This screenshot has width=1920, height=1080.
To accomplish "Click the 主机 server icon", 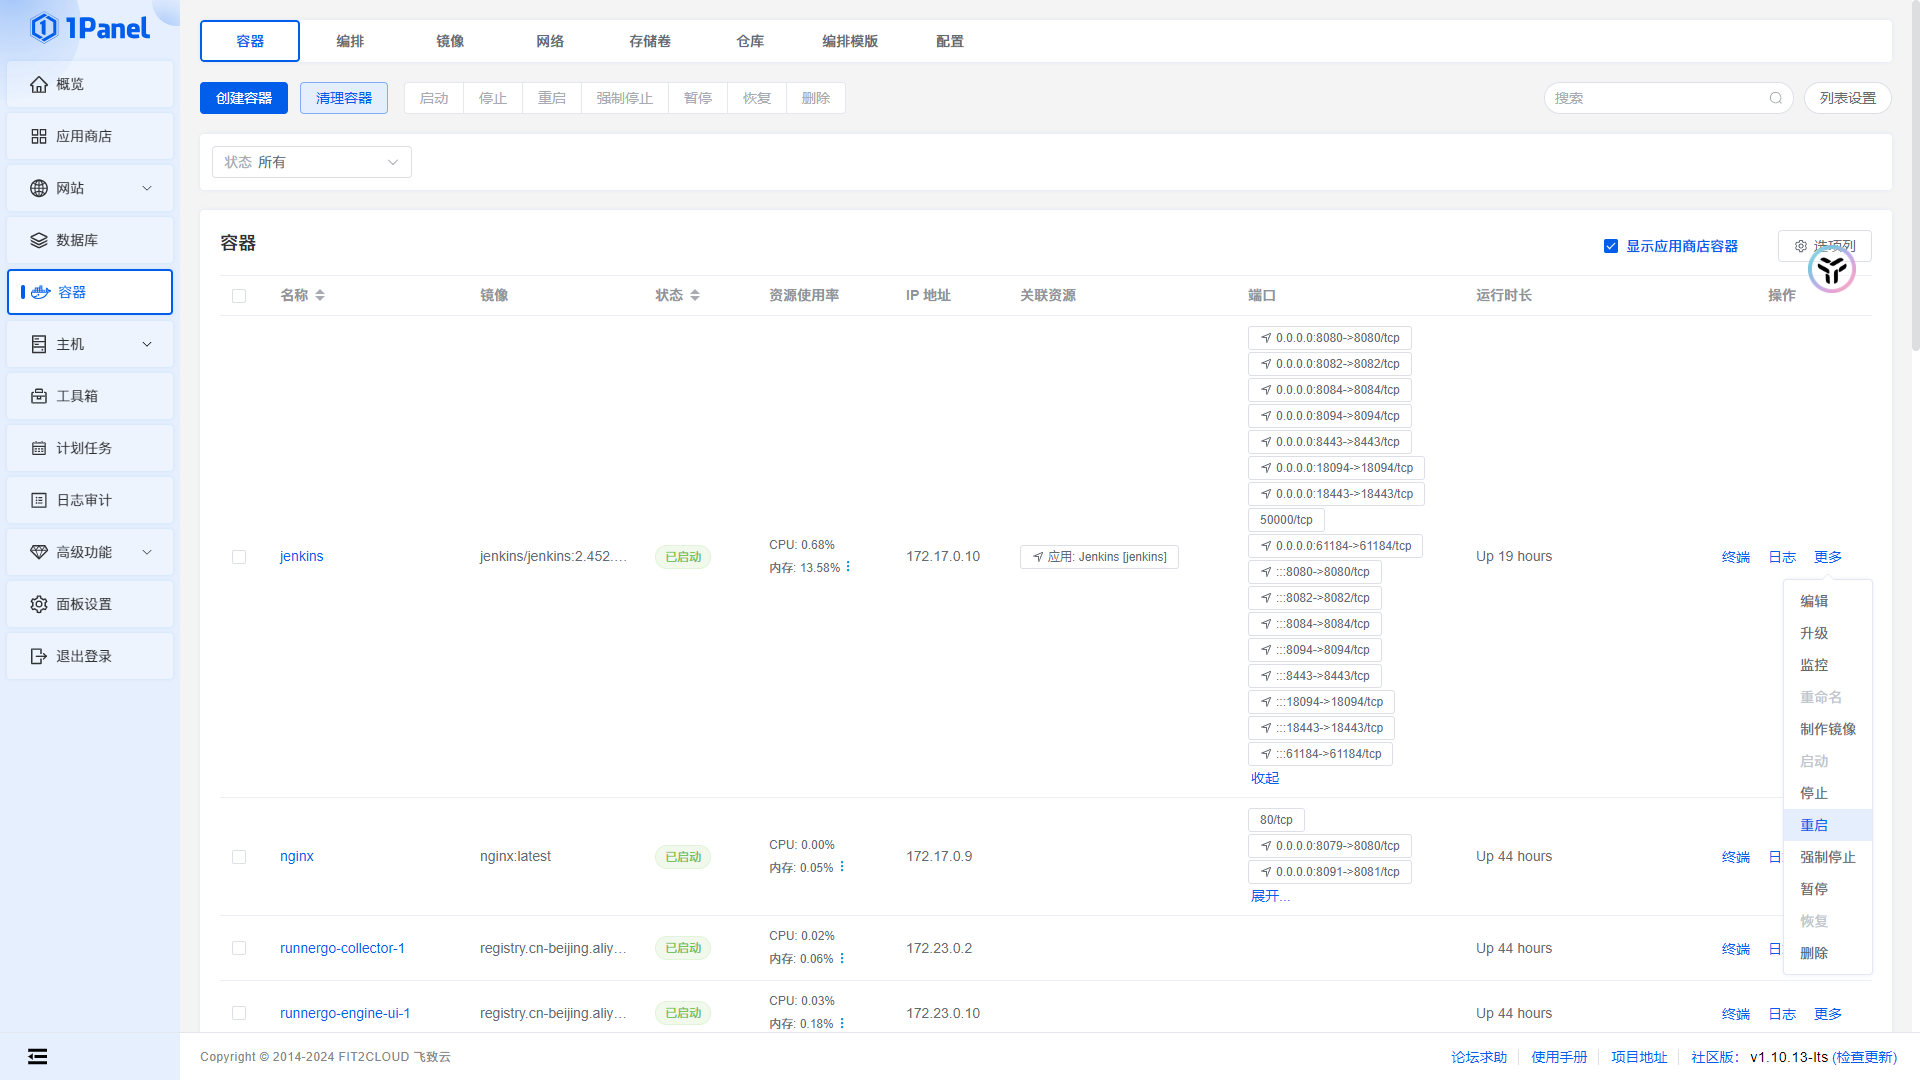I will [x=39, y=344].
